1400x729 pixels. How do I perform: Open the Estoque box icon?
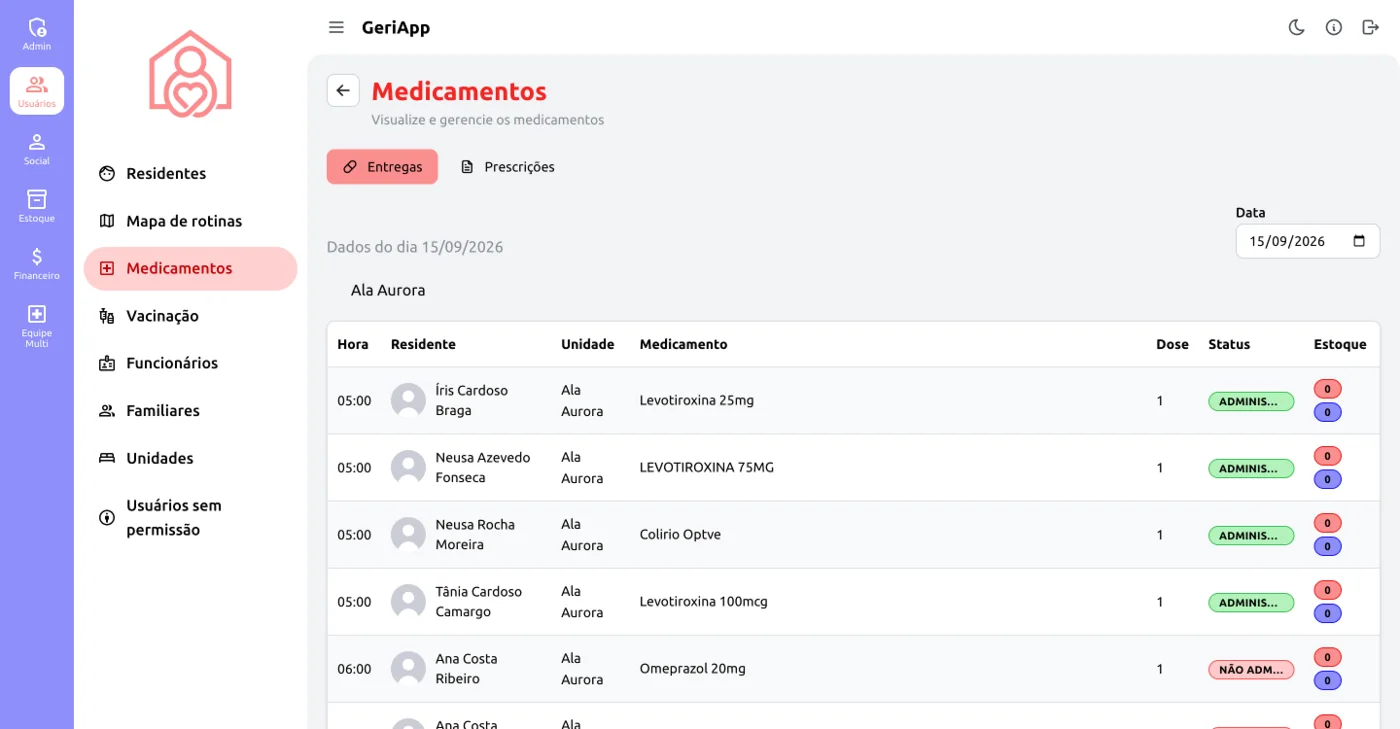[x=37, y=205]
